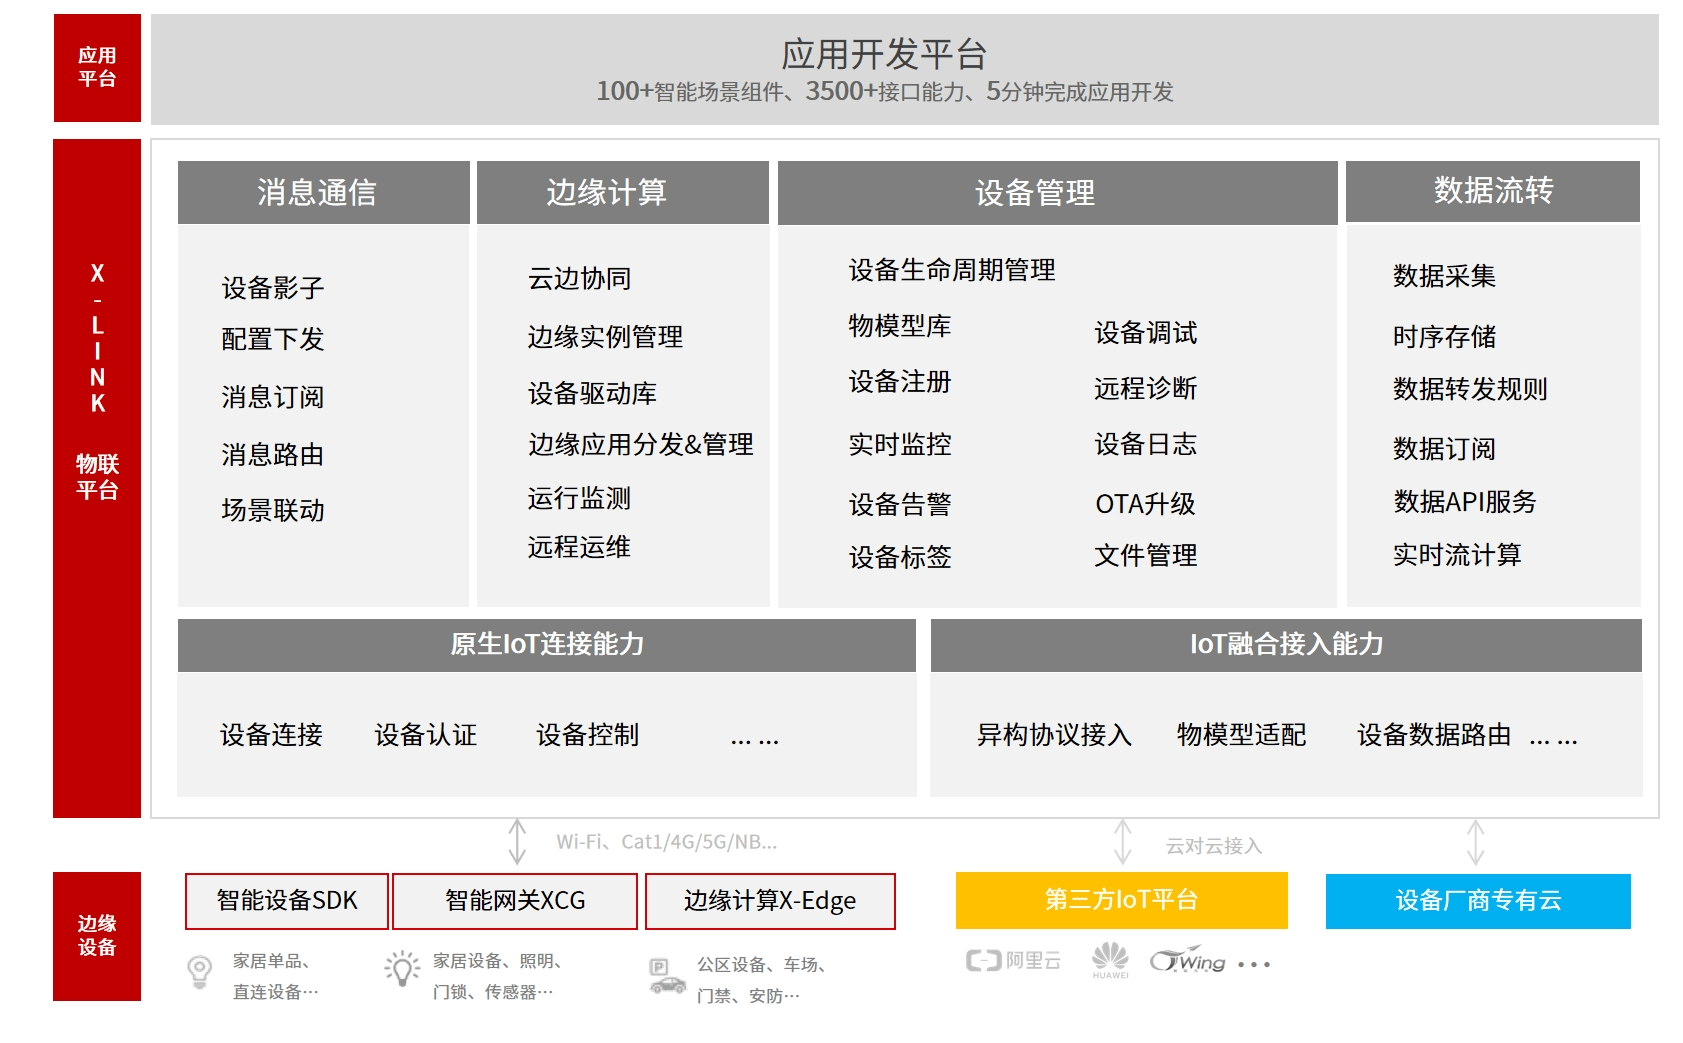Click the 数据采集 item
Image resolution: width=1683 pixels, height=1043 pixels.
tap(1445, 276)
